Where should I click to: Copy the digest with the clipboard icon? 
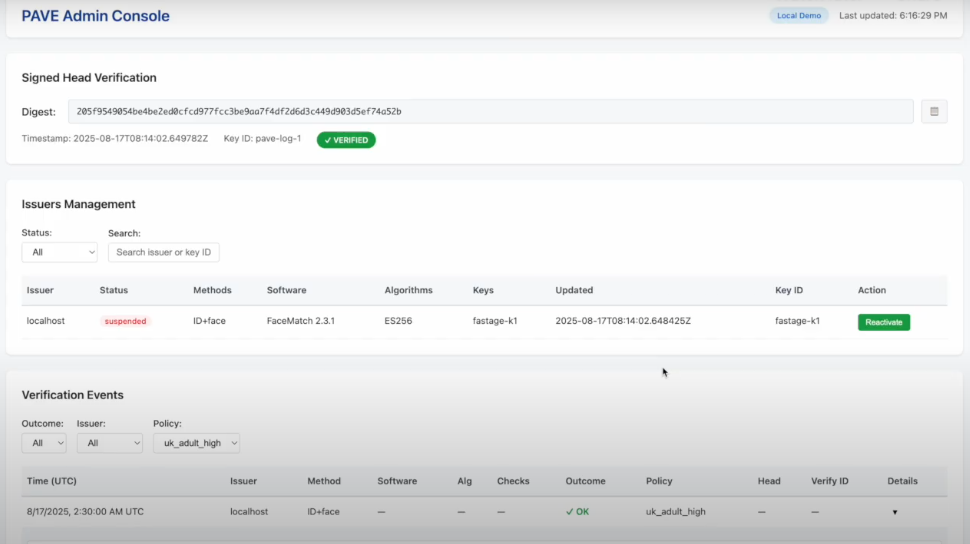click(934, 111)
